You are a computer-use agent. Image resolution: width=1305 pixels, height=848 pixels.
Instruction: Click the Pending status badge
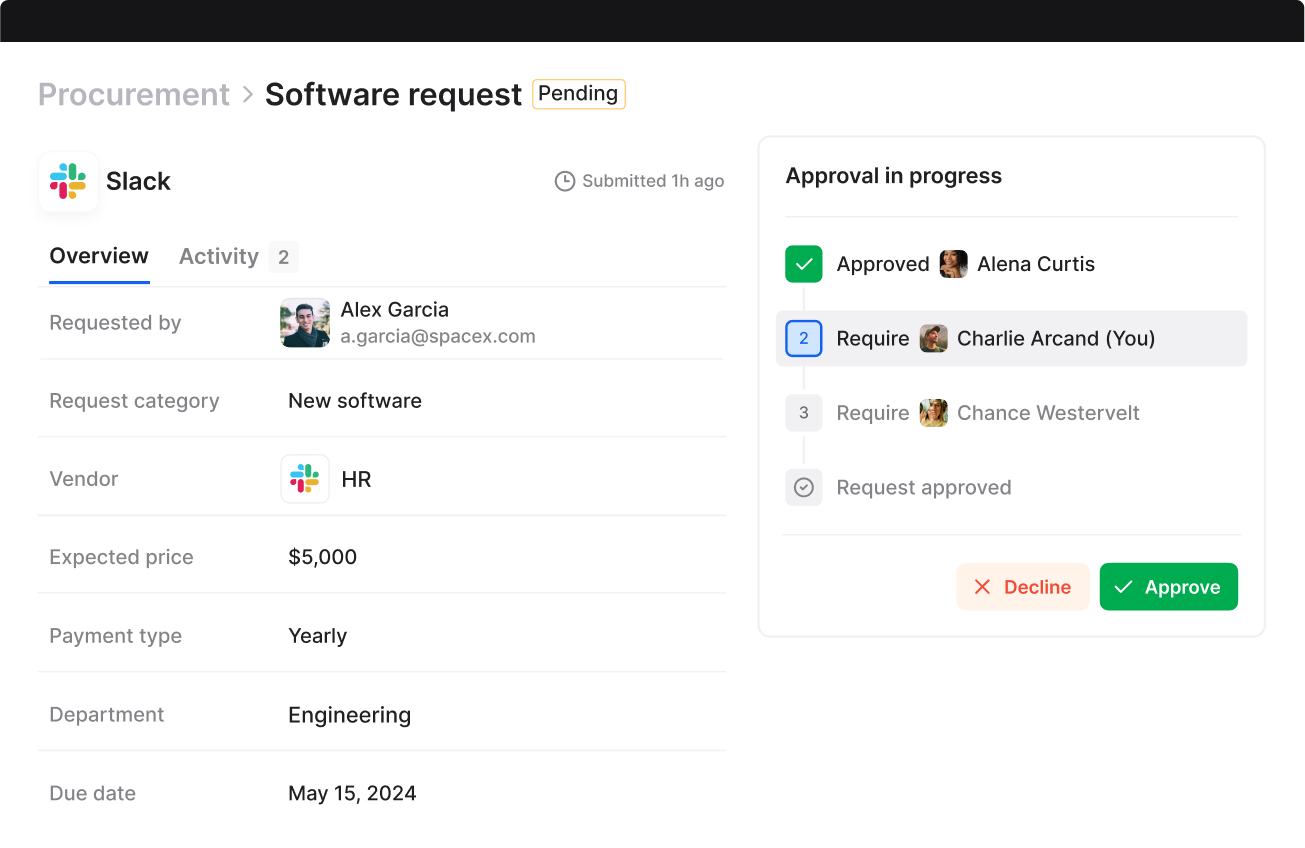(x=579, y=94)
